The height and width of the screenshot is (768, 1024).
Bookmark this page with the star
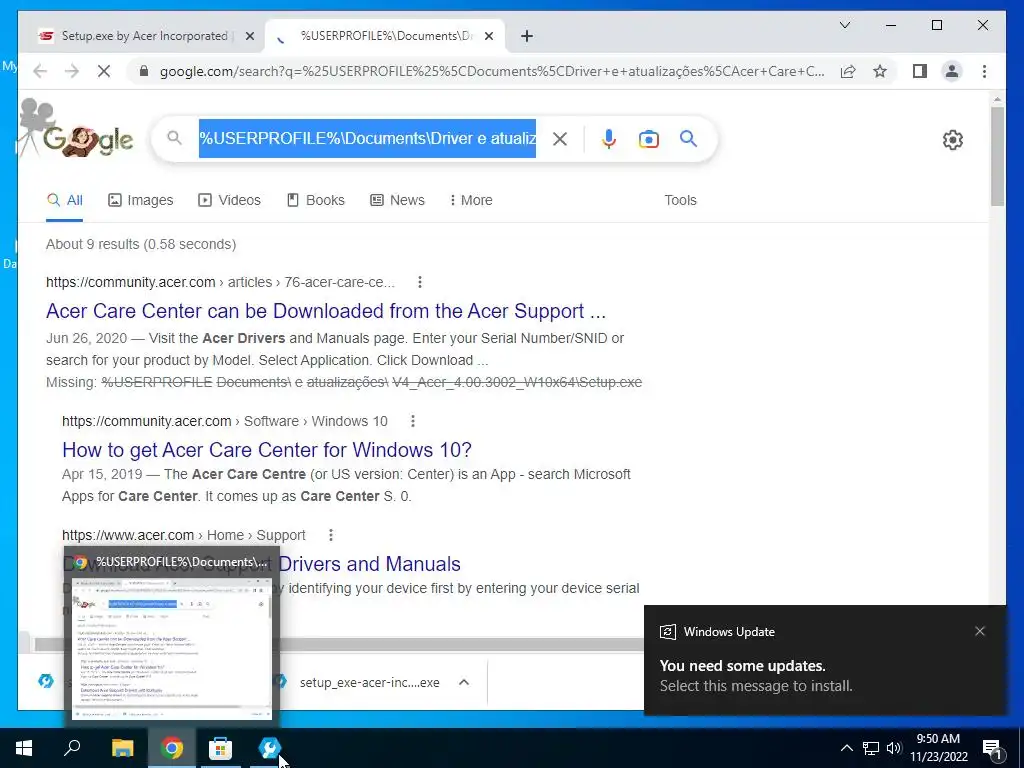880,71
